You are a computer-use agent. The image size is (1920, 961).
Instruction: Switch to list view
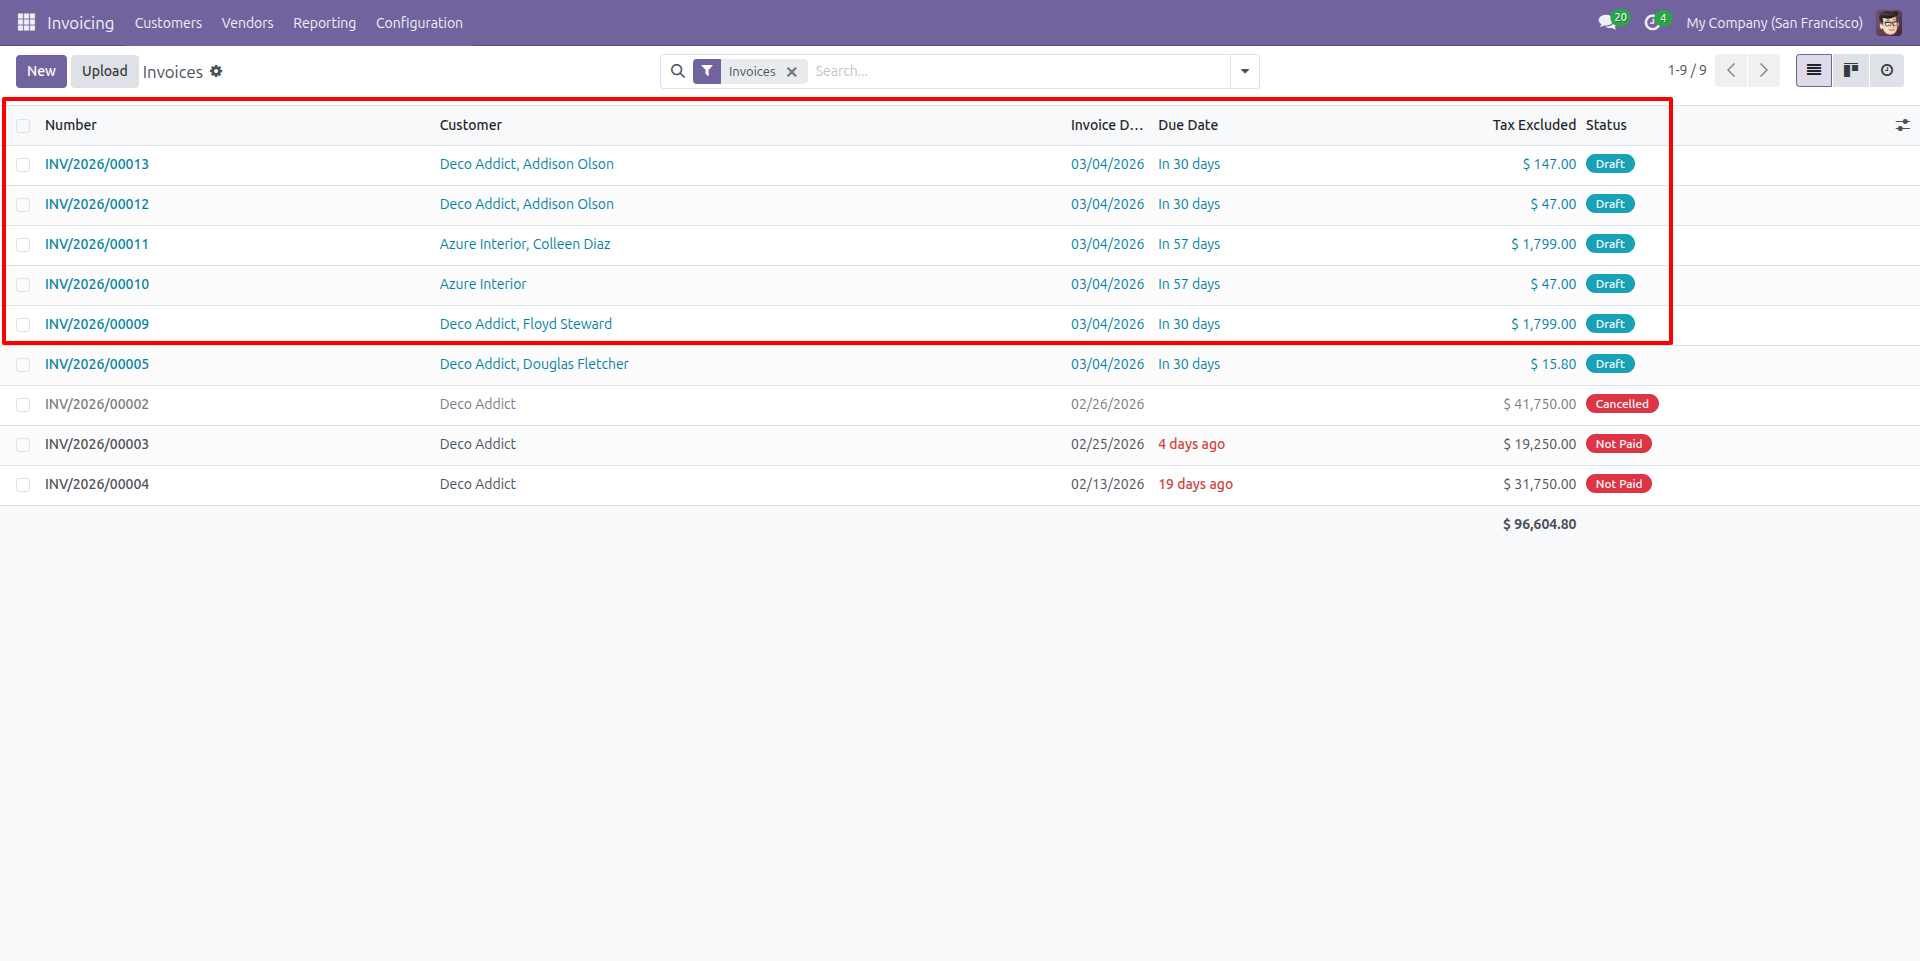point(1814,70)
